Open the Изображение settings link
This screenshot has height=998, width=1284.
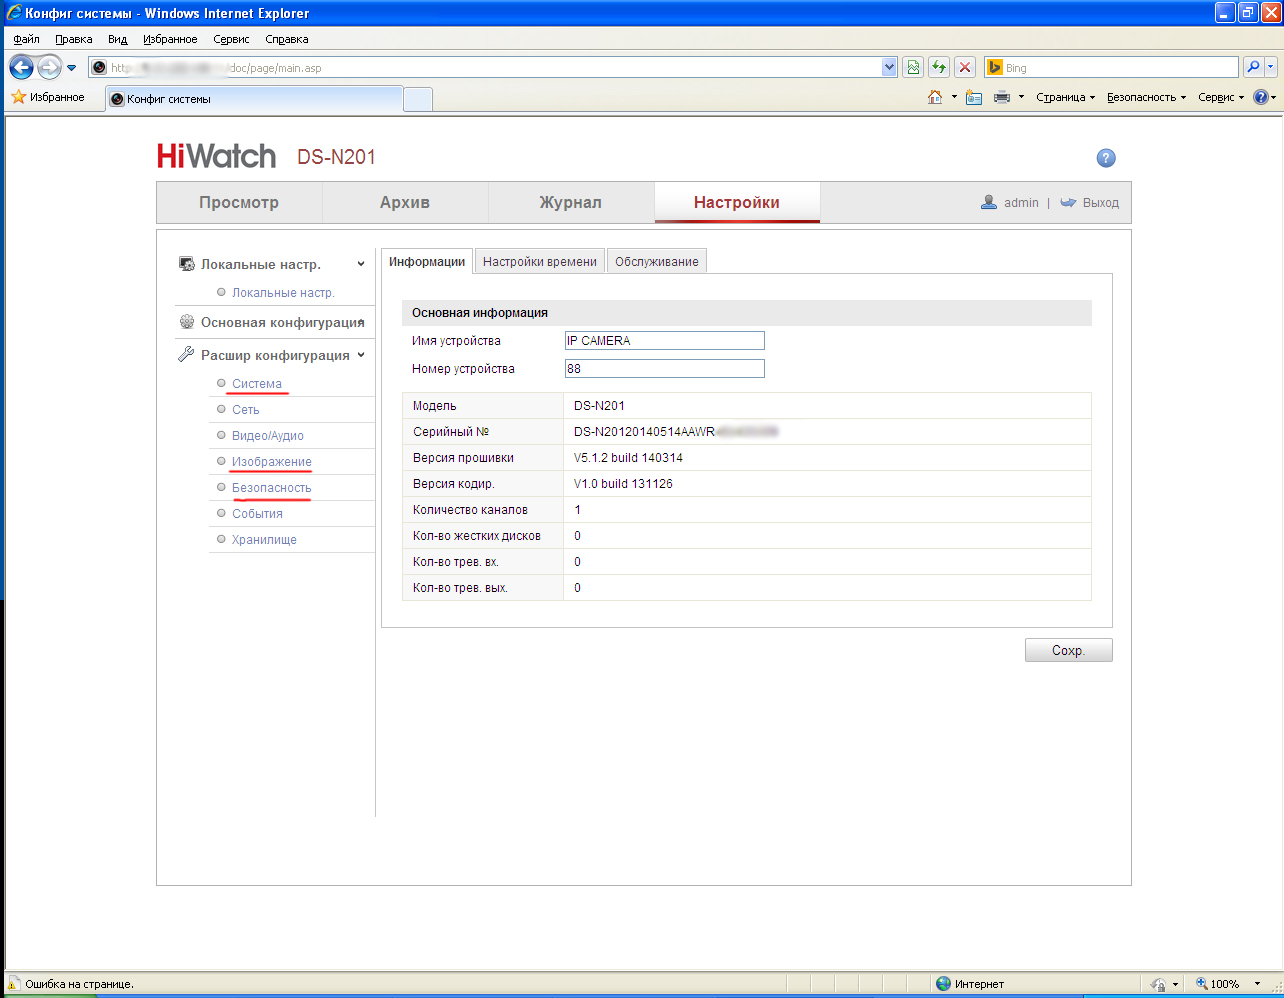coord(272,462)
